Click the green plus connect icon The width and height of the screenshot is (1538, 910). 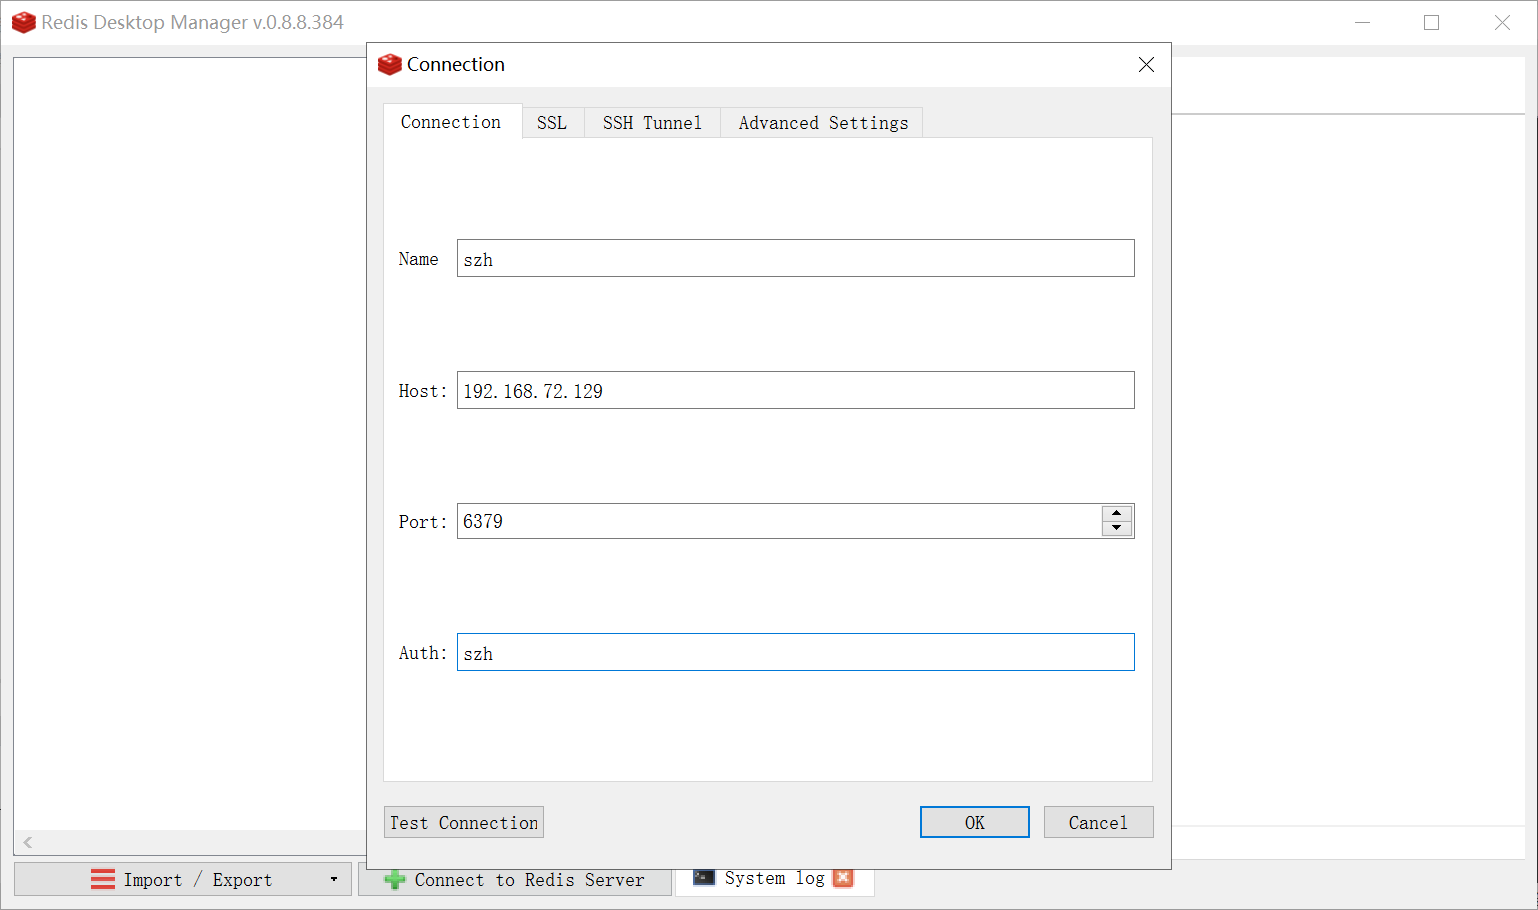(x=395, y=880)
